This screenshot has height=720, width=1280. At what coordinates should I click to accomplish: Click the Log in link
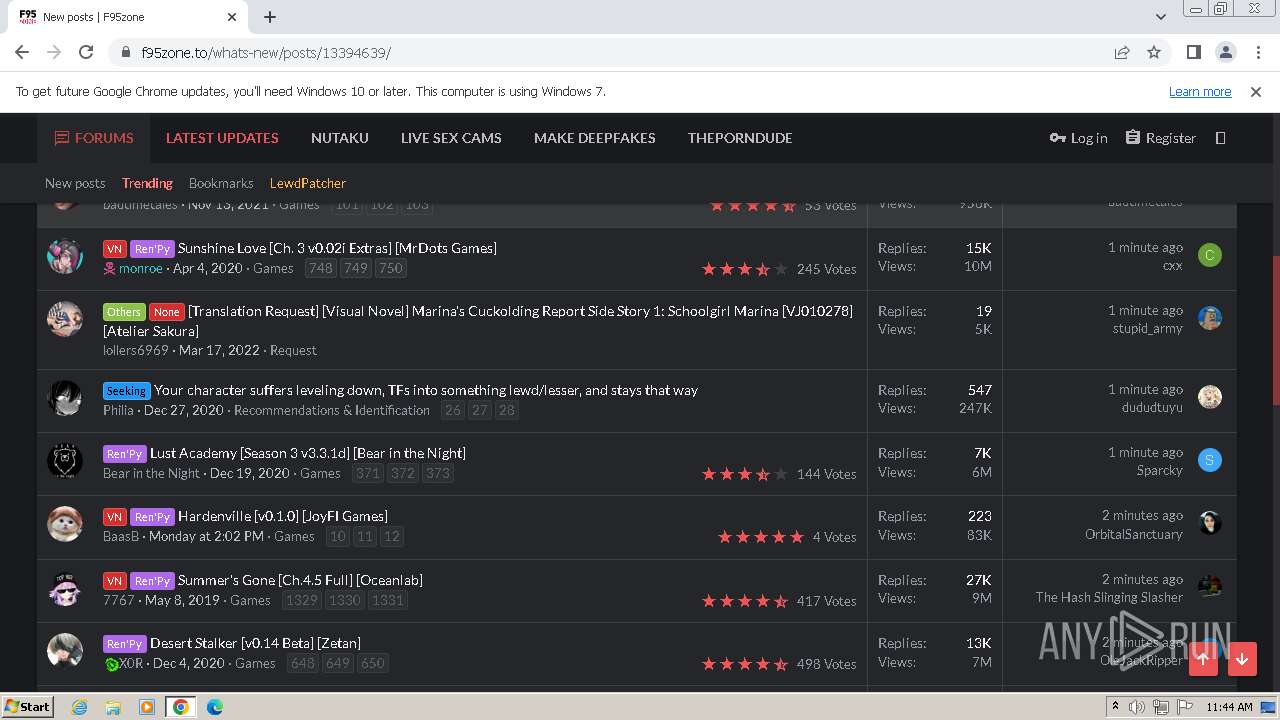[1078, 138]
